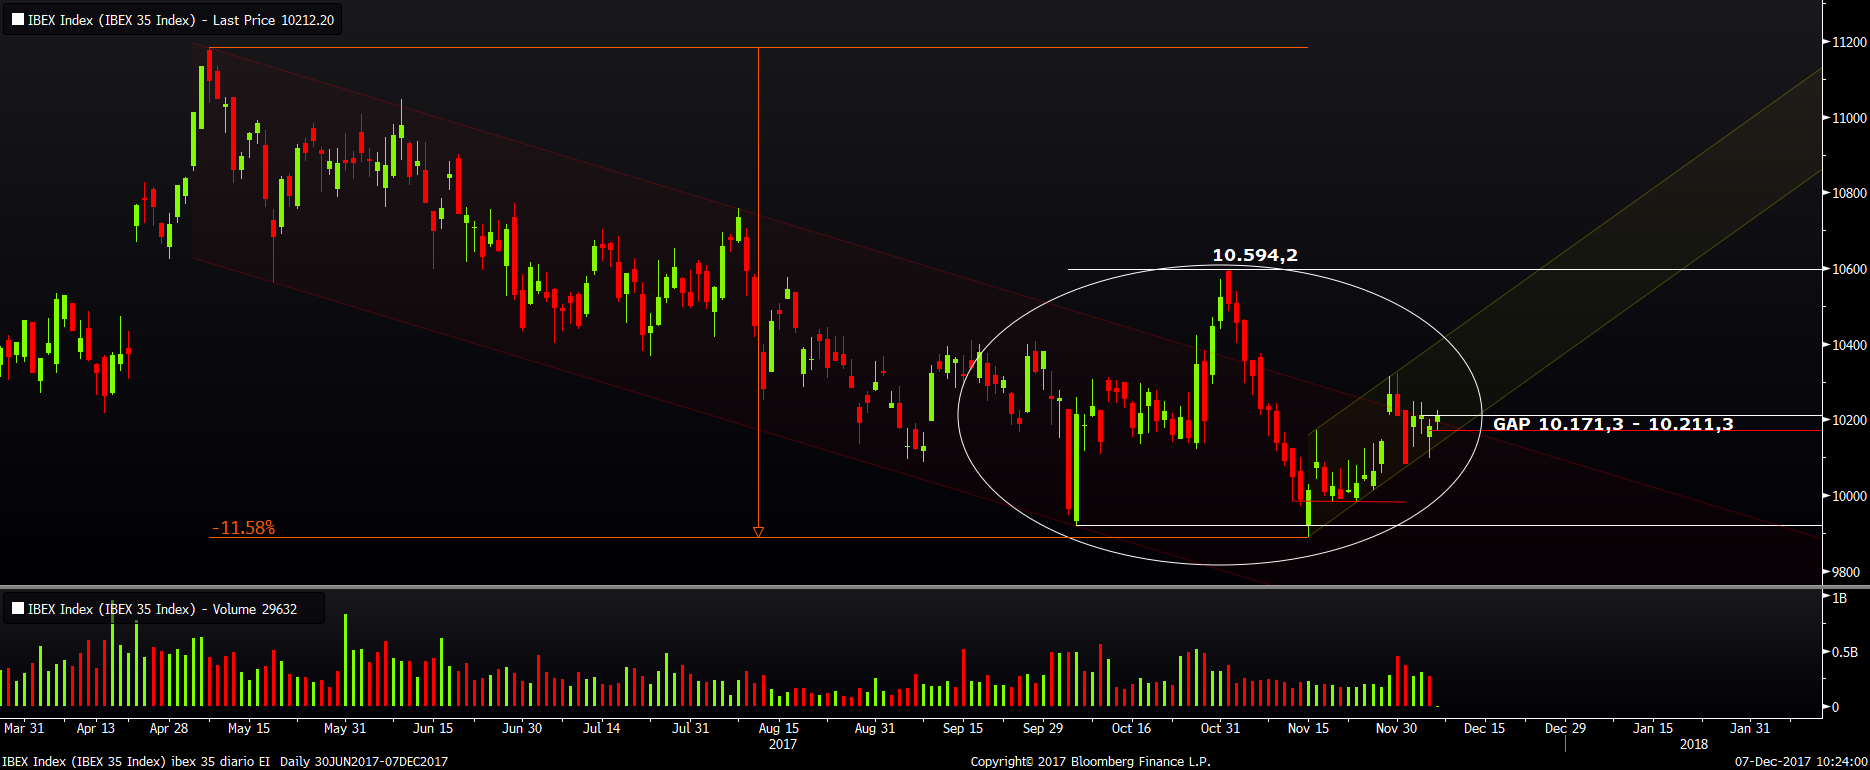Click the 10600 price axis label
The width and height of the screenshot is (1870, 770).
[1849, 269]
